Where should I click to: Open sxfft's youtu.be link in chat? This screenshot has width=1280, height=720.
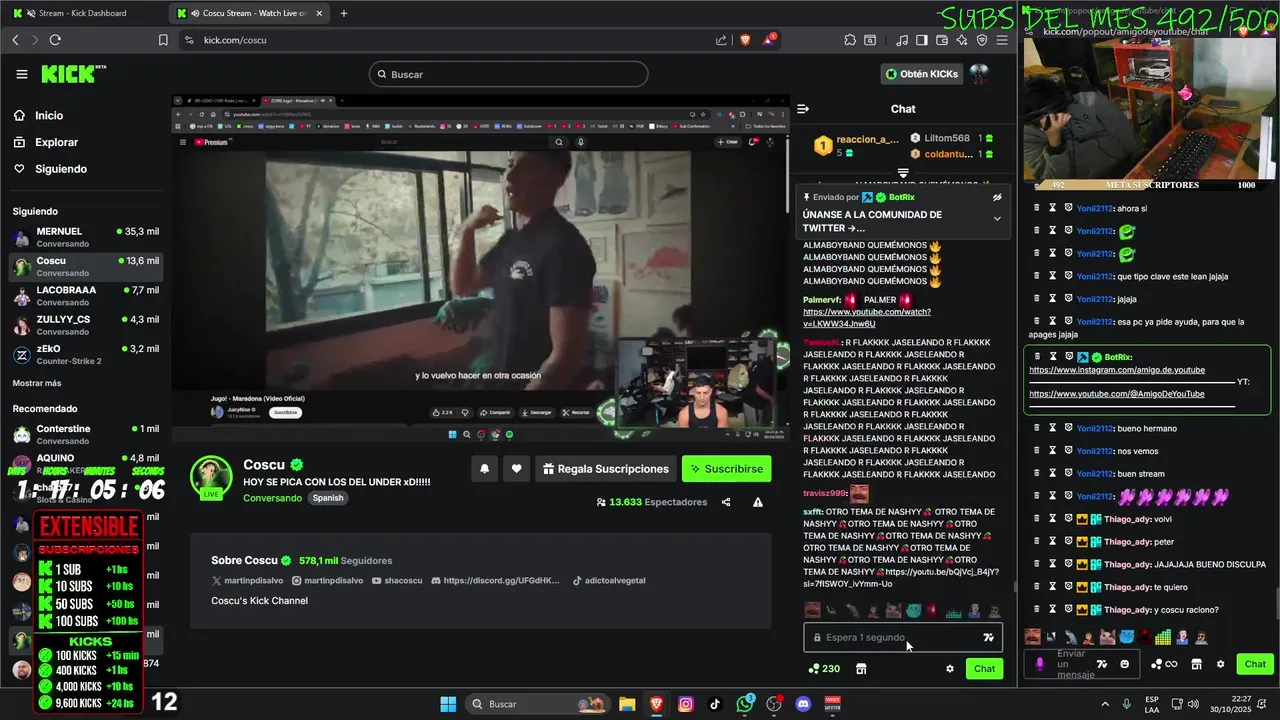coord(900,578)
